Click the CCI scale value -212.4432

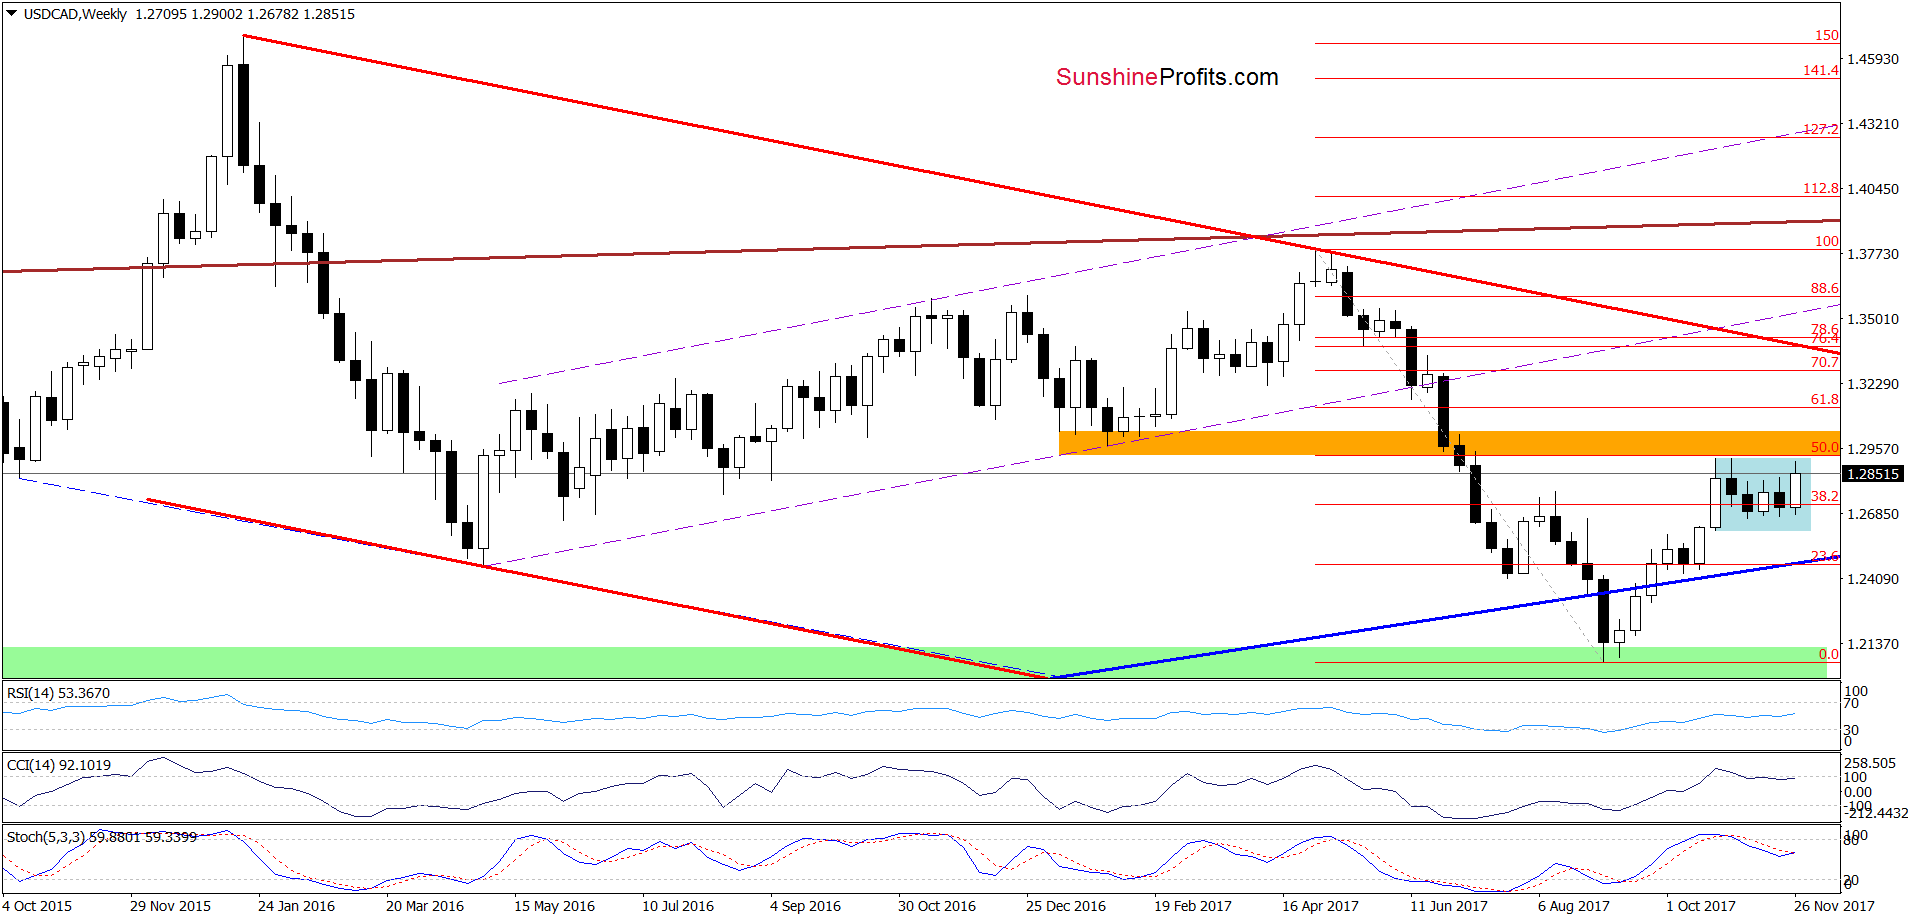point(1876,813)
